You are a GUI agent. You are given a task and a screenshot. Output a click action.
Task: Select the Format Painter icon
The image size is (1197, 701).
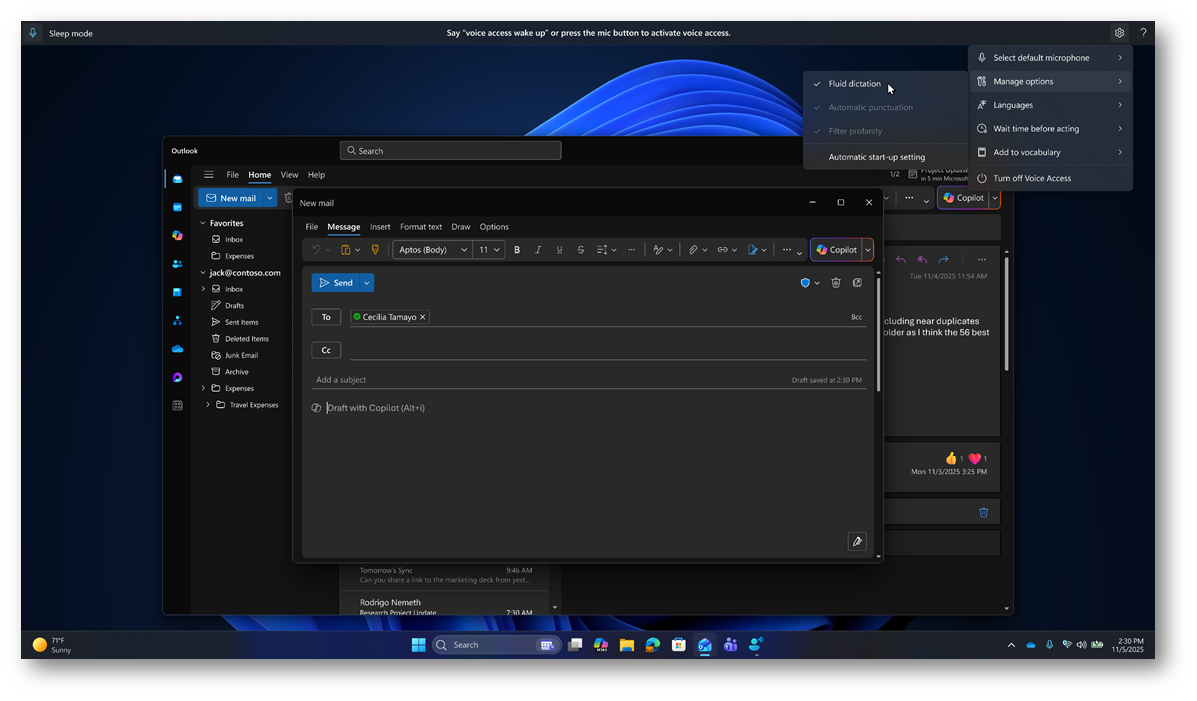point(375,250)
